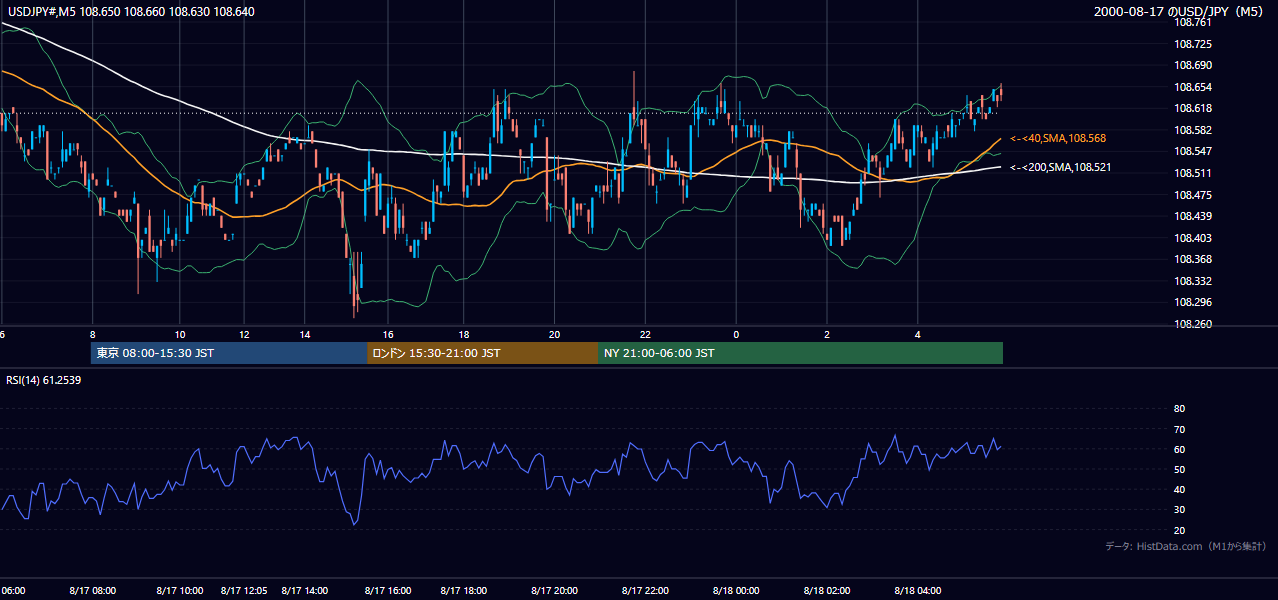Click price axis value 108.547

coord(1192,151)
